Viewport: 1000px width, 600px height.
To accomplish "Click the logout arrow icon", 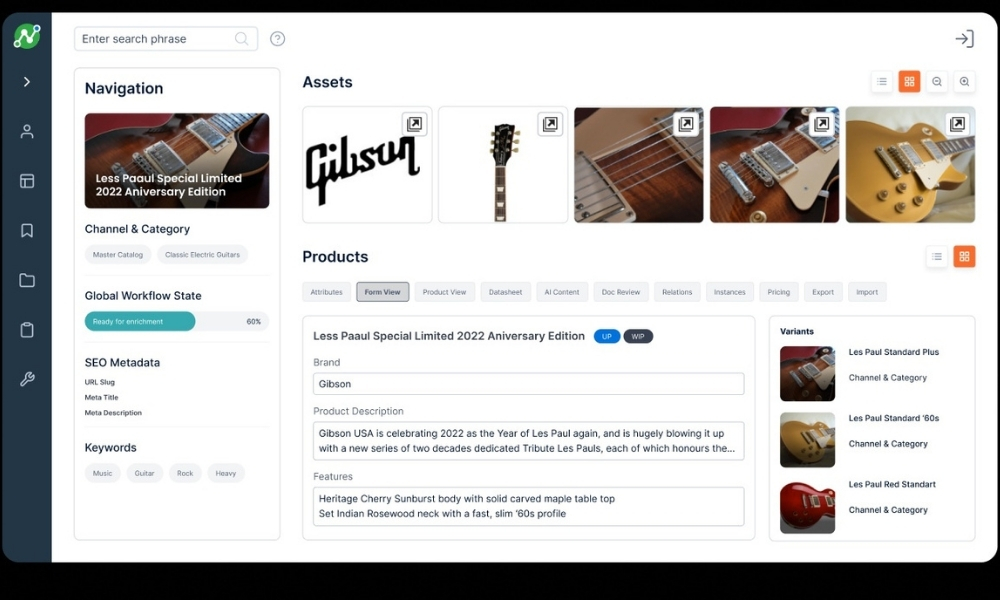I will coord(964,39).
